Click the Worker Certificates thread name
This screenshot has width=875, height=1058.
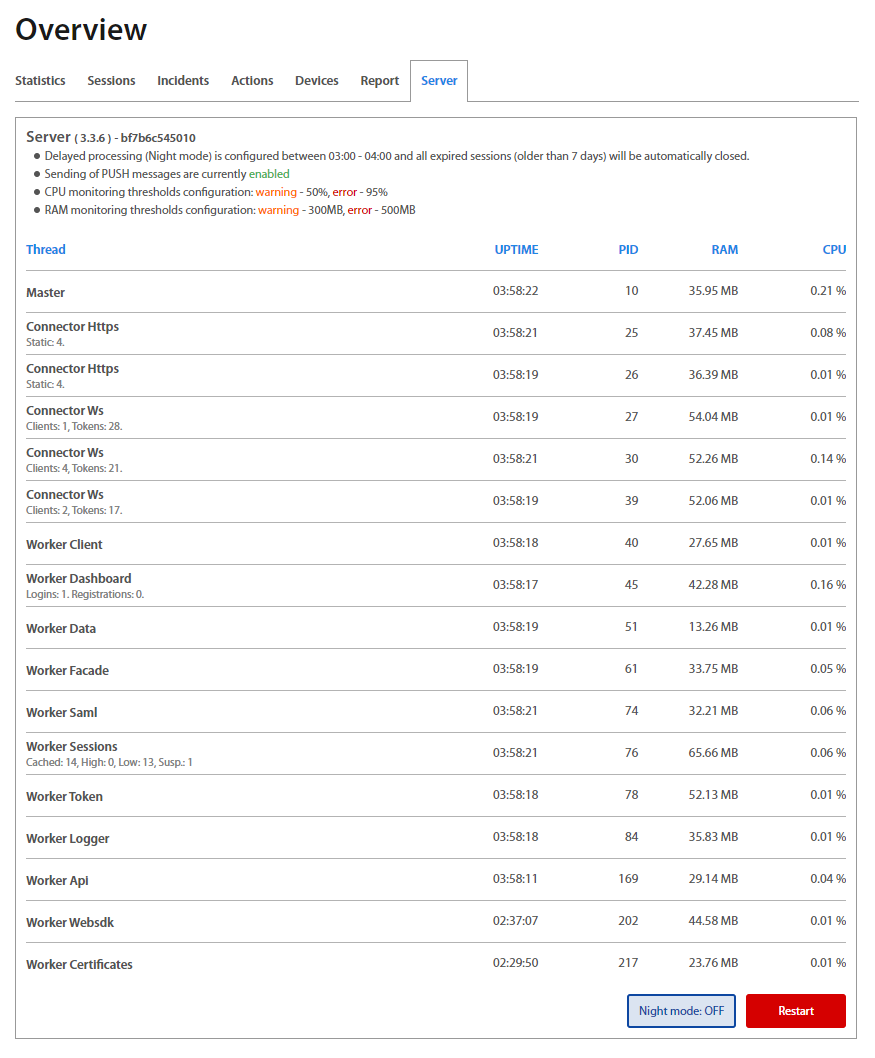[79, 965]
